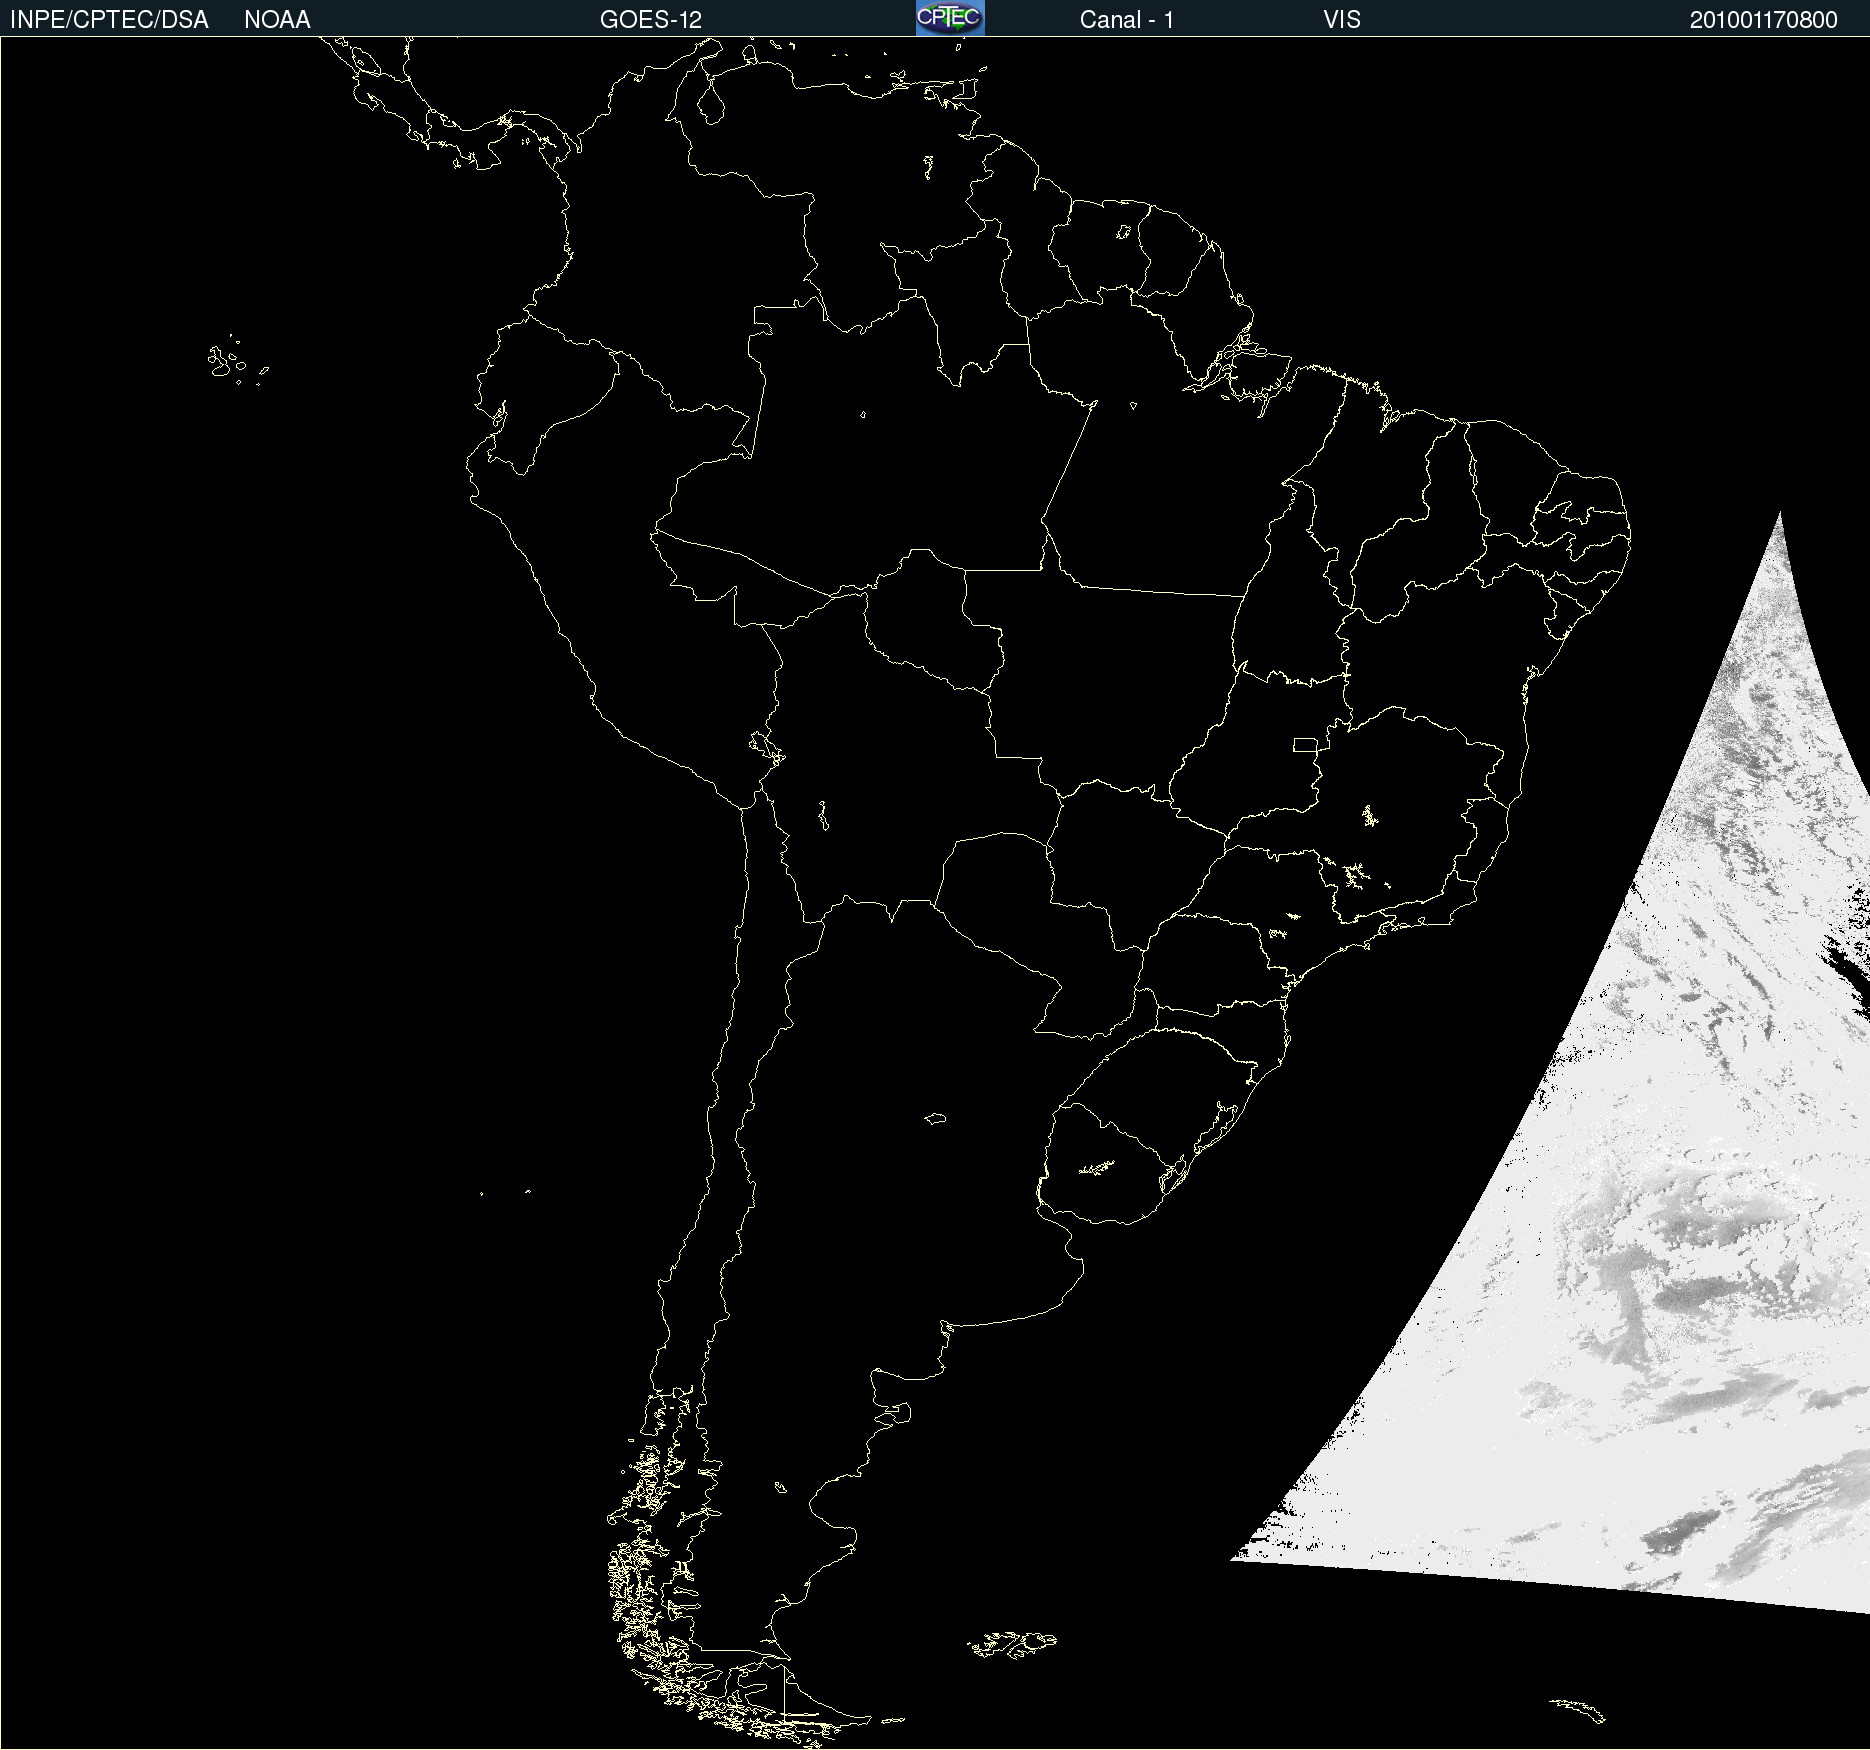Screen dimensions: 1870x1750
Task: Click the CPTEC logo in the header
Action: [950, 18]
